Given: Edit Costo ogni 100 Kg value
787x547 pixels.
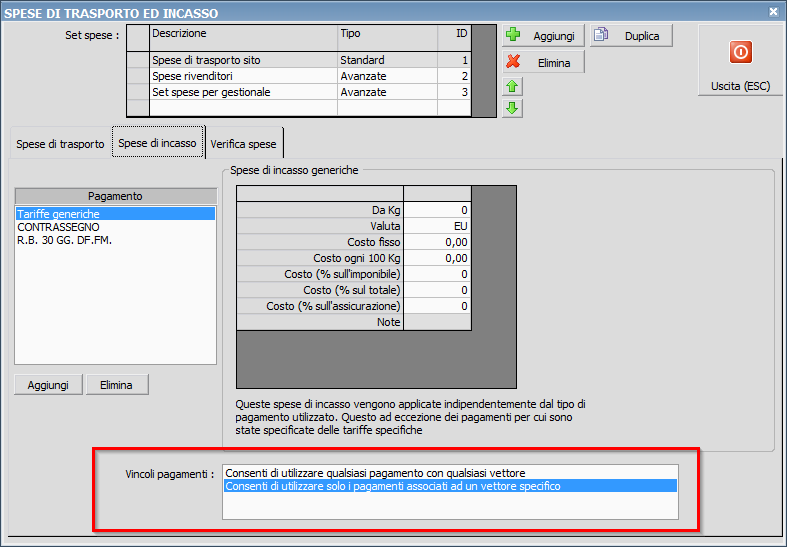Looking at the screenshot, I should pos(437,258).
